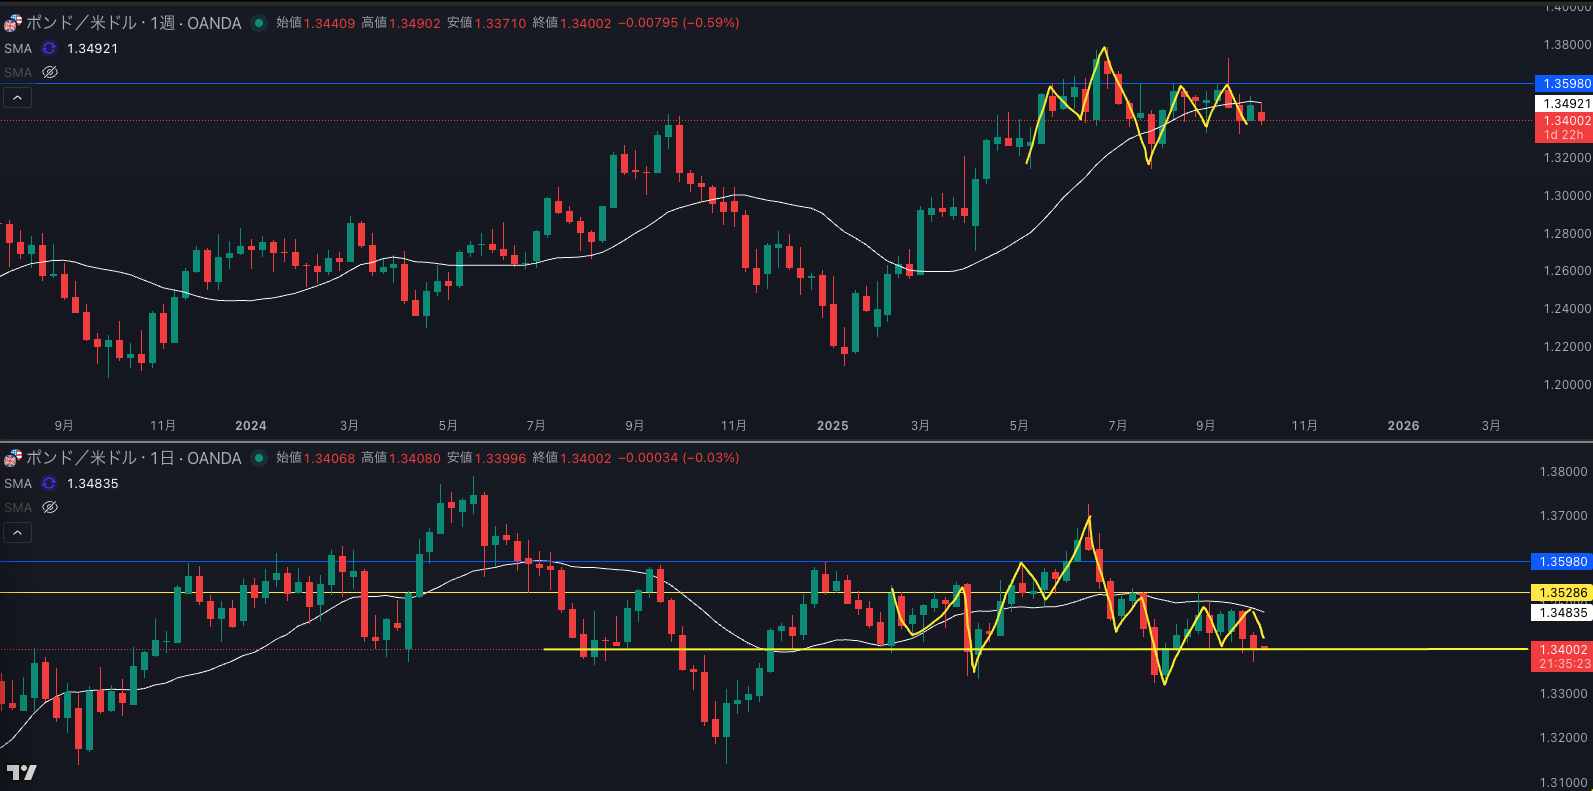Click the purple sync icon beside weekly SMA
Image resolution: width=1593 pixels, height=791 pixels.
[x=49, y=48]
